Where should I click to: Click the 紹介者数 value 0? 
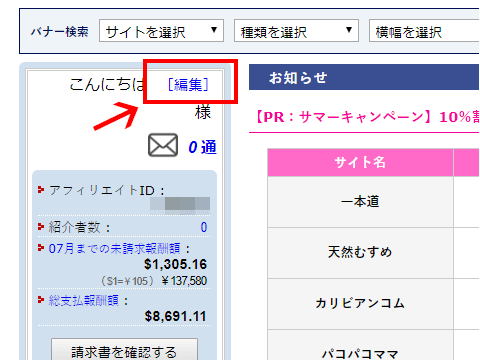coord(204,227)
